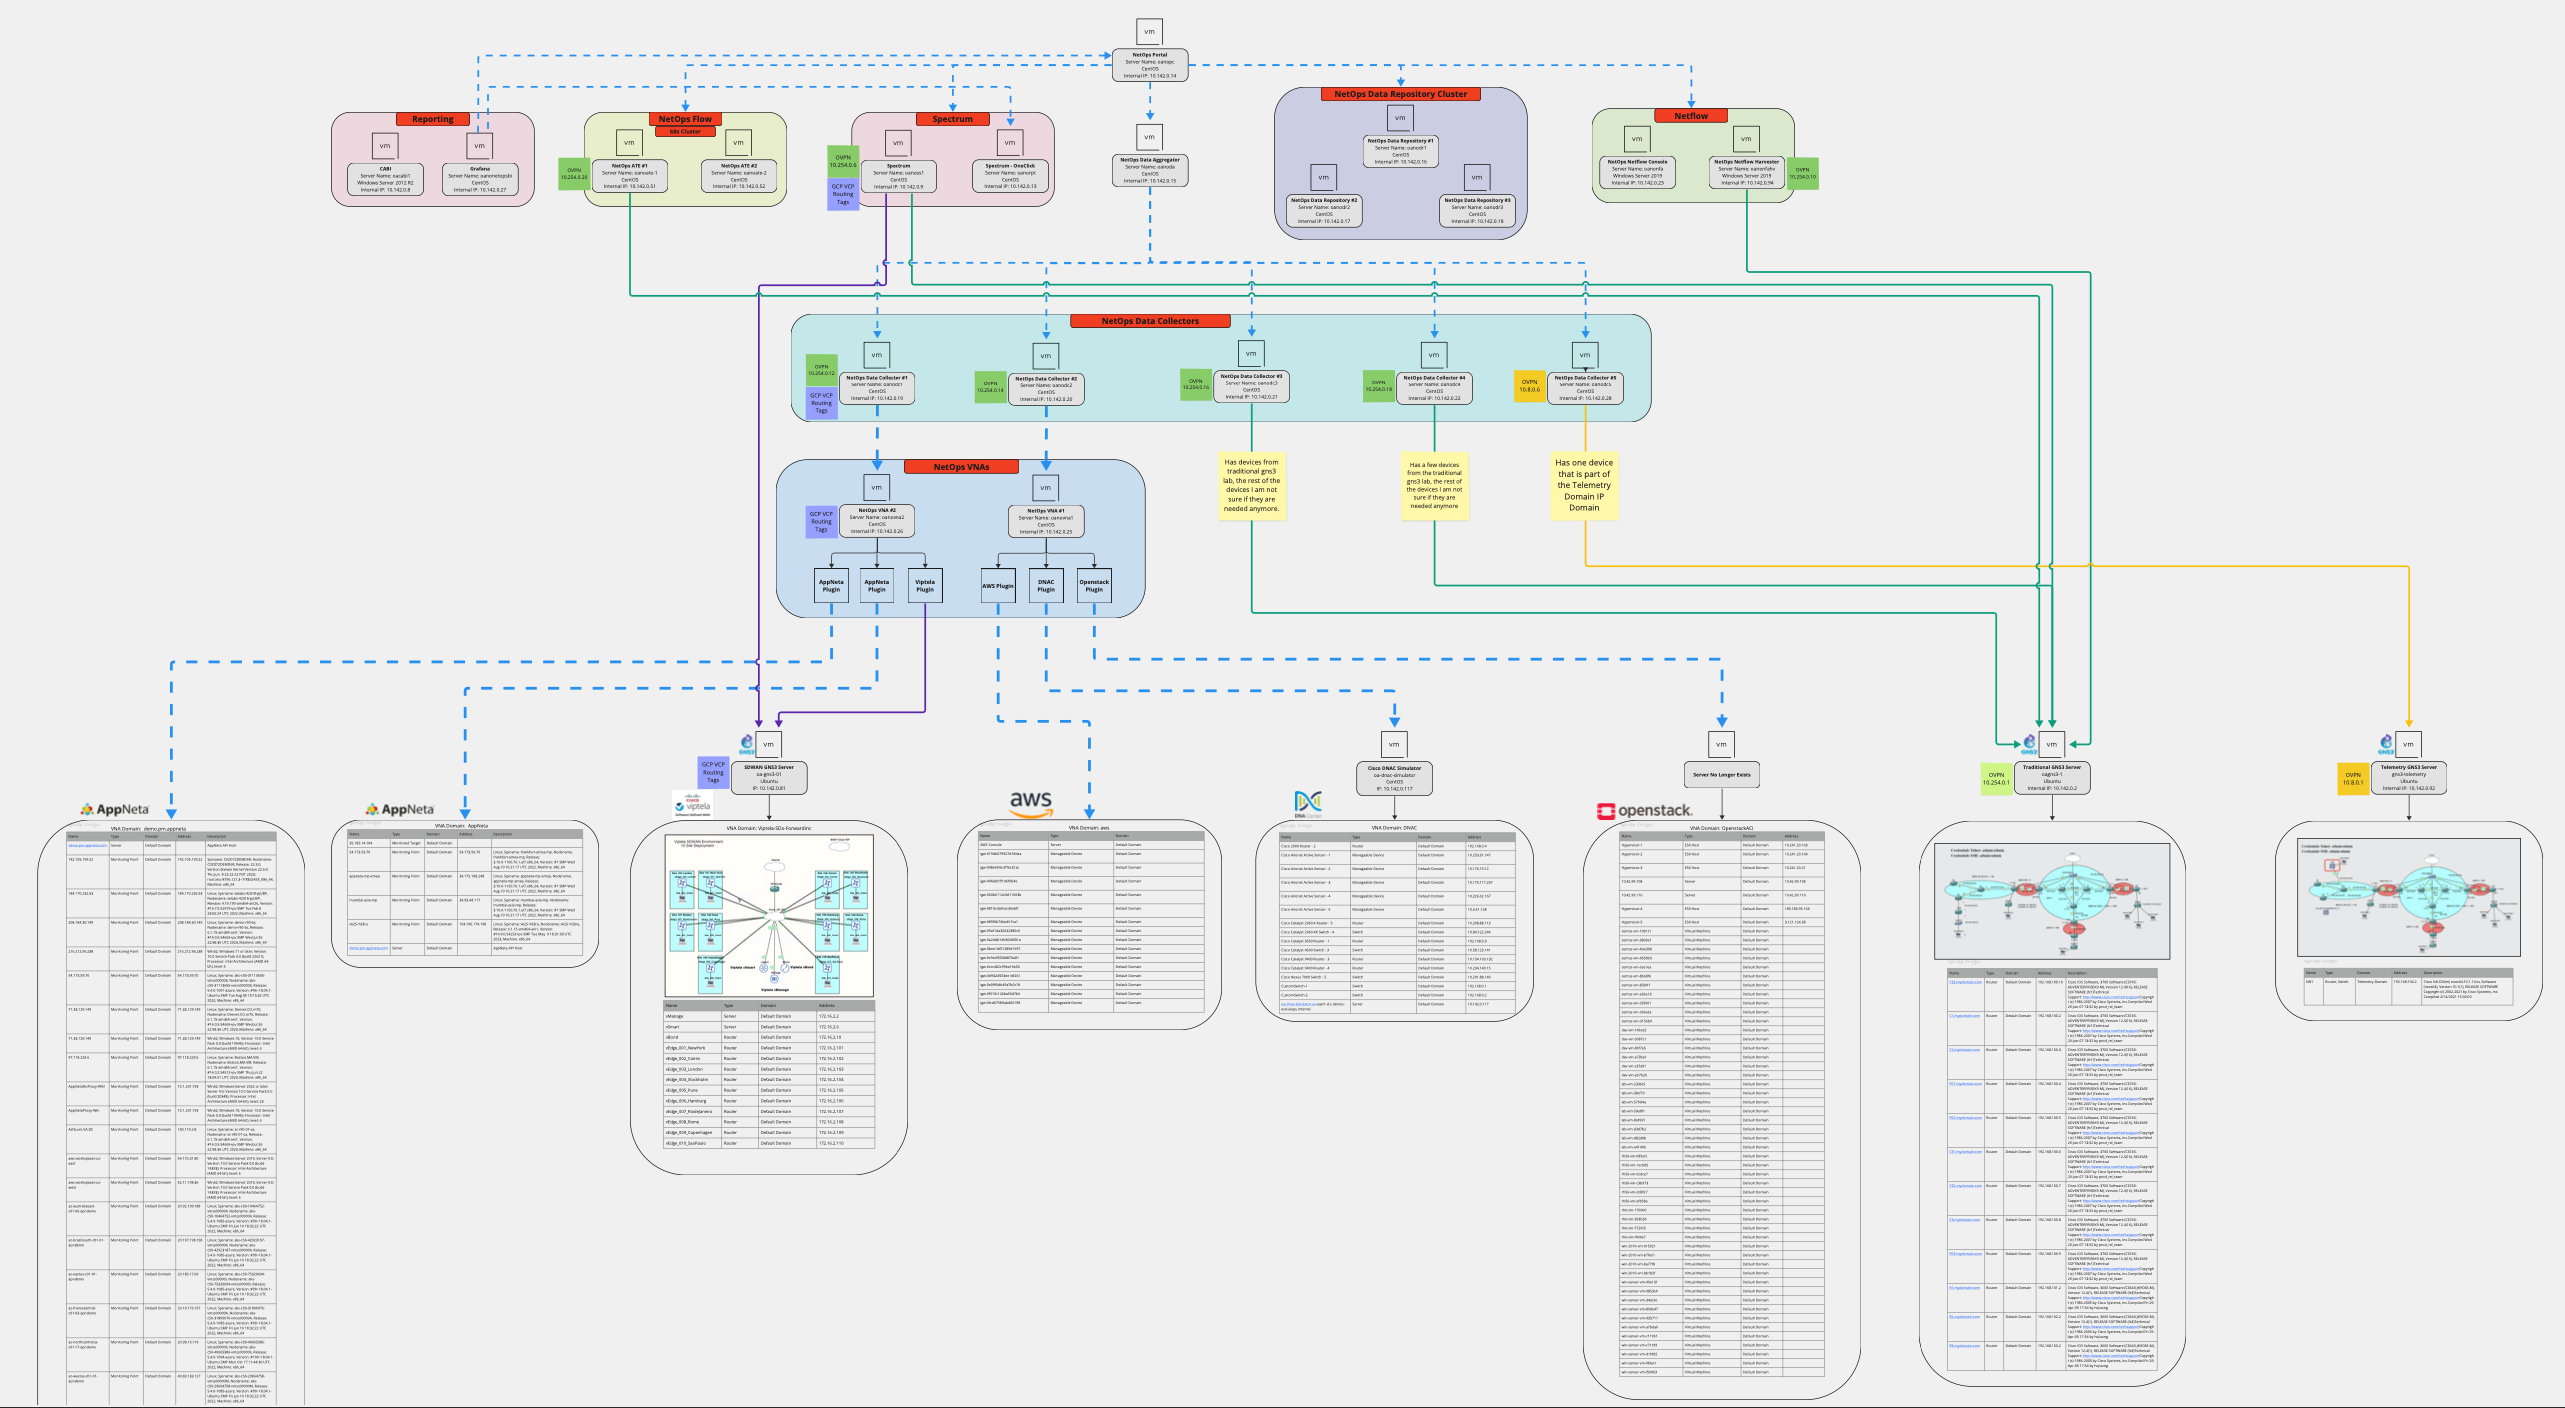Select the NetOps Flow group label
This screenshot has width=2565, height=1408.
(x=685, y=119)
